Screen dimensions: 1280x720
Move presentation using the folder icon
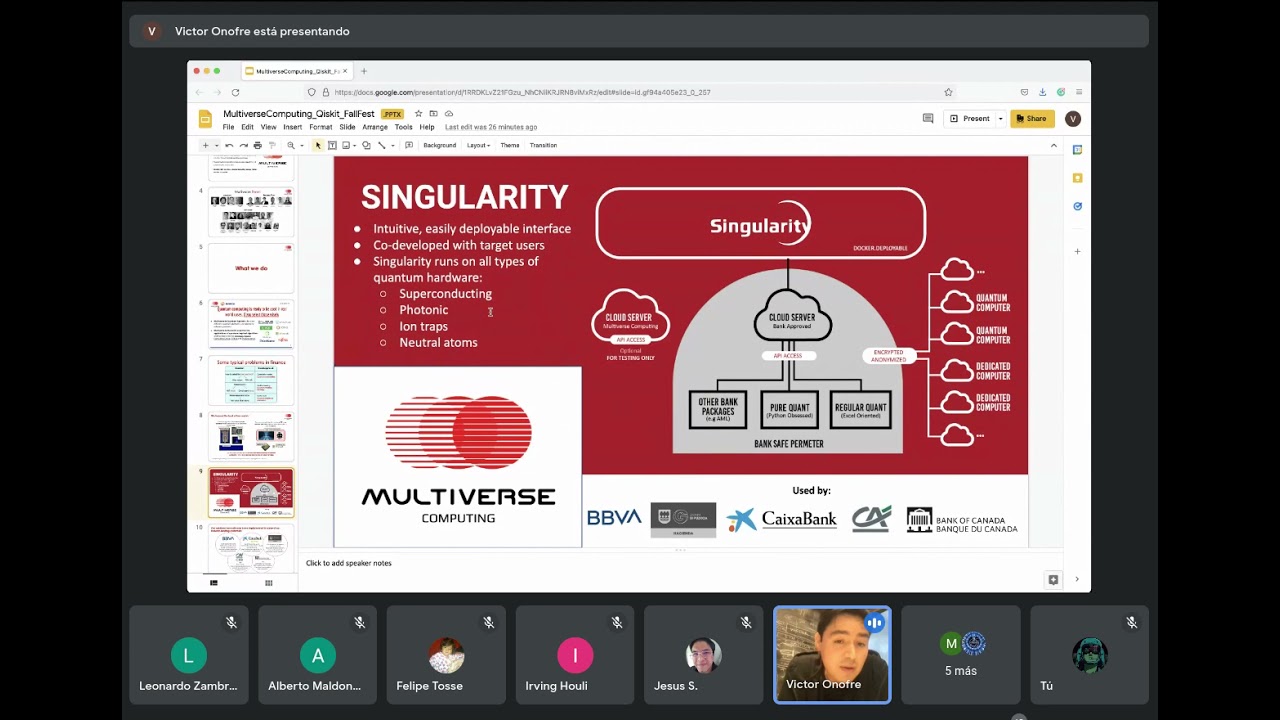434,114
